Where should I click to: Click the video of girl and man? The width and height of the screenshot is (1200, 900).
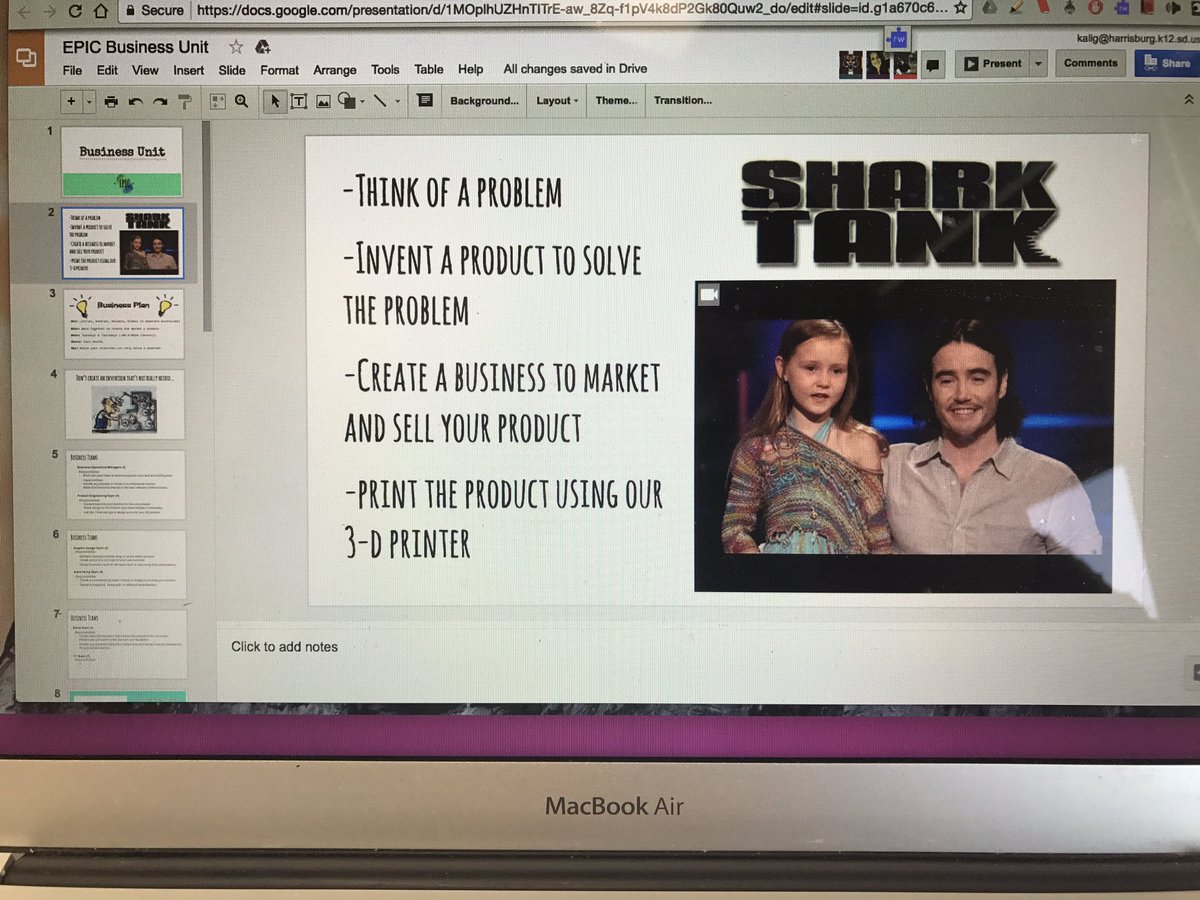[904, 436]
